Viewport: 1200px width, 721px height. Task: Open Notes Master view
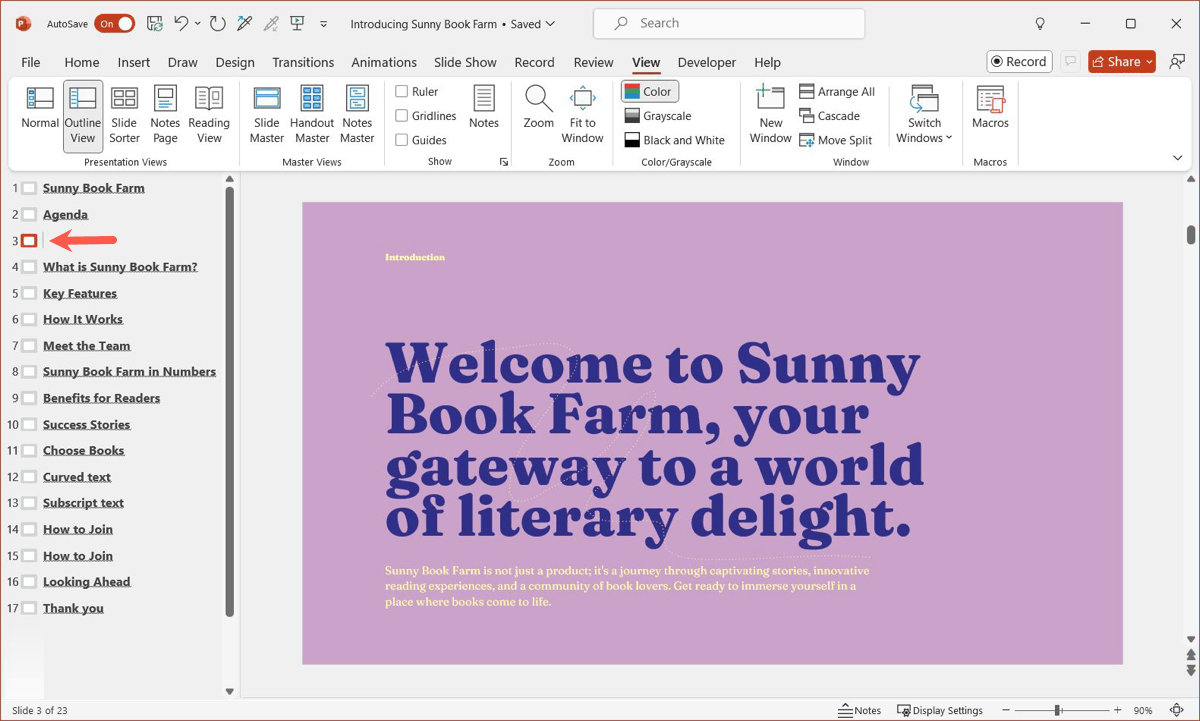coord(357,116)
